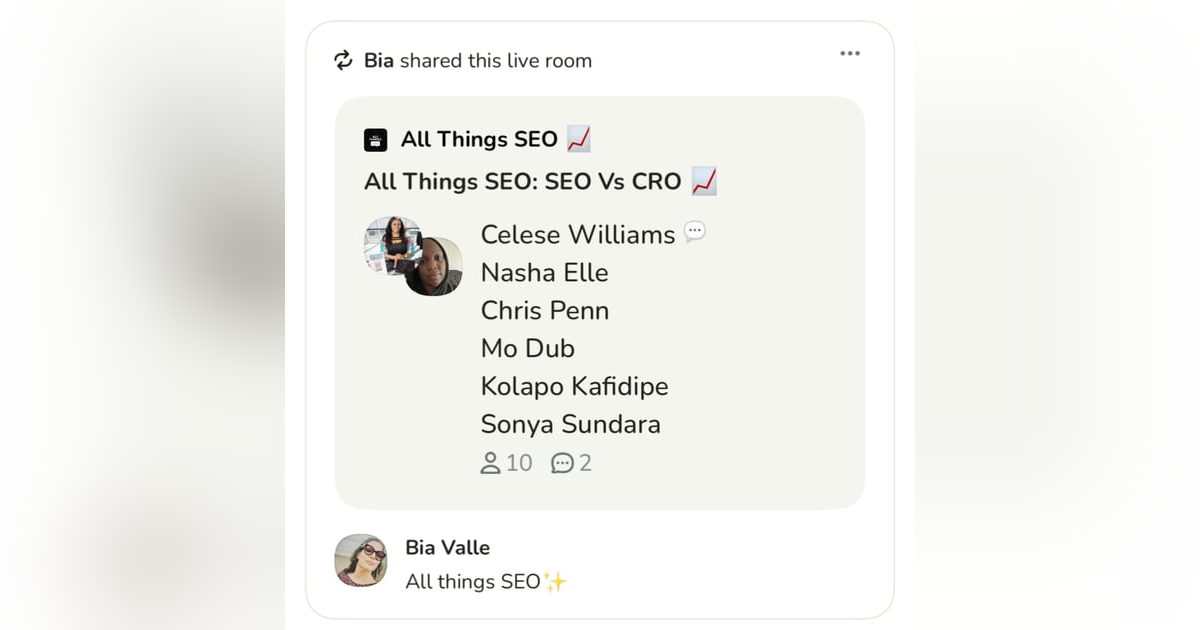This screenshot has height=630, width=1200.
Task: Select Chris Penn from the speaker list
Action: pyautogui.click(x=544, y=310)
